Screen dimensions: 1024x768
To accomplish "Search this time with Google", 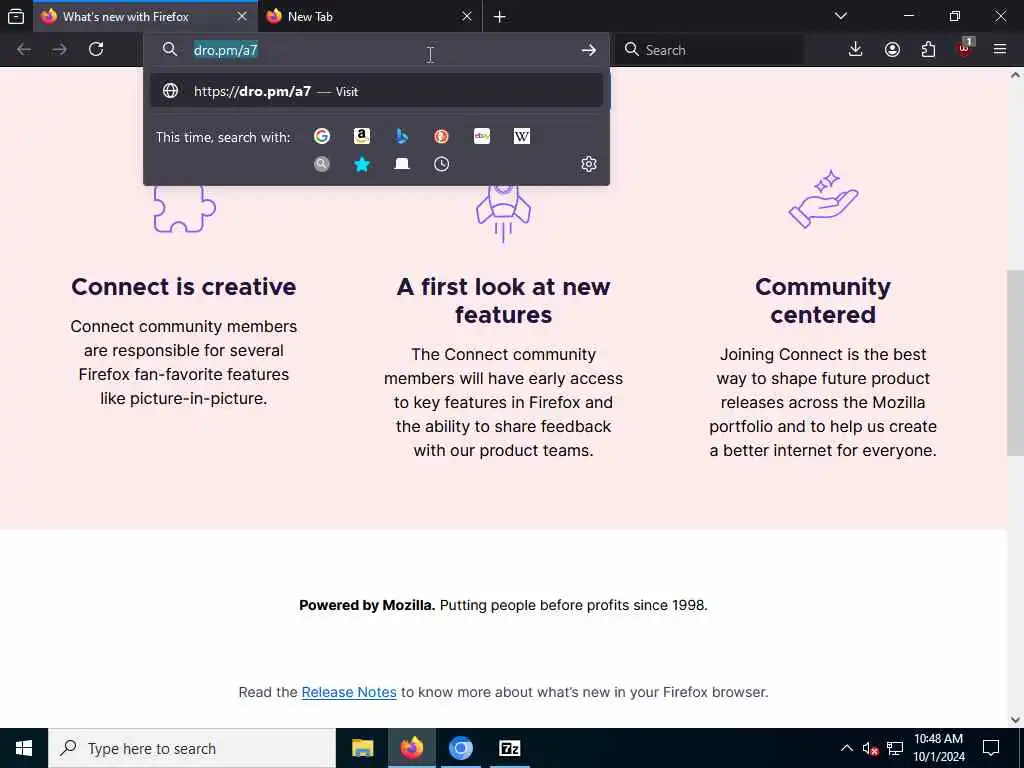I will (322, 136).
